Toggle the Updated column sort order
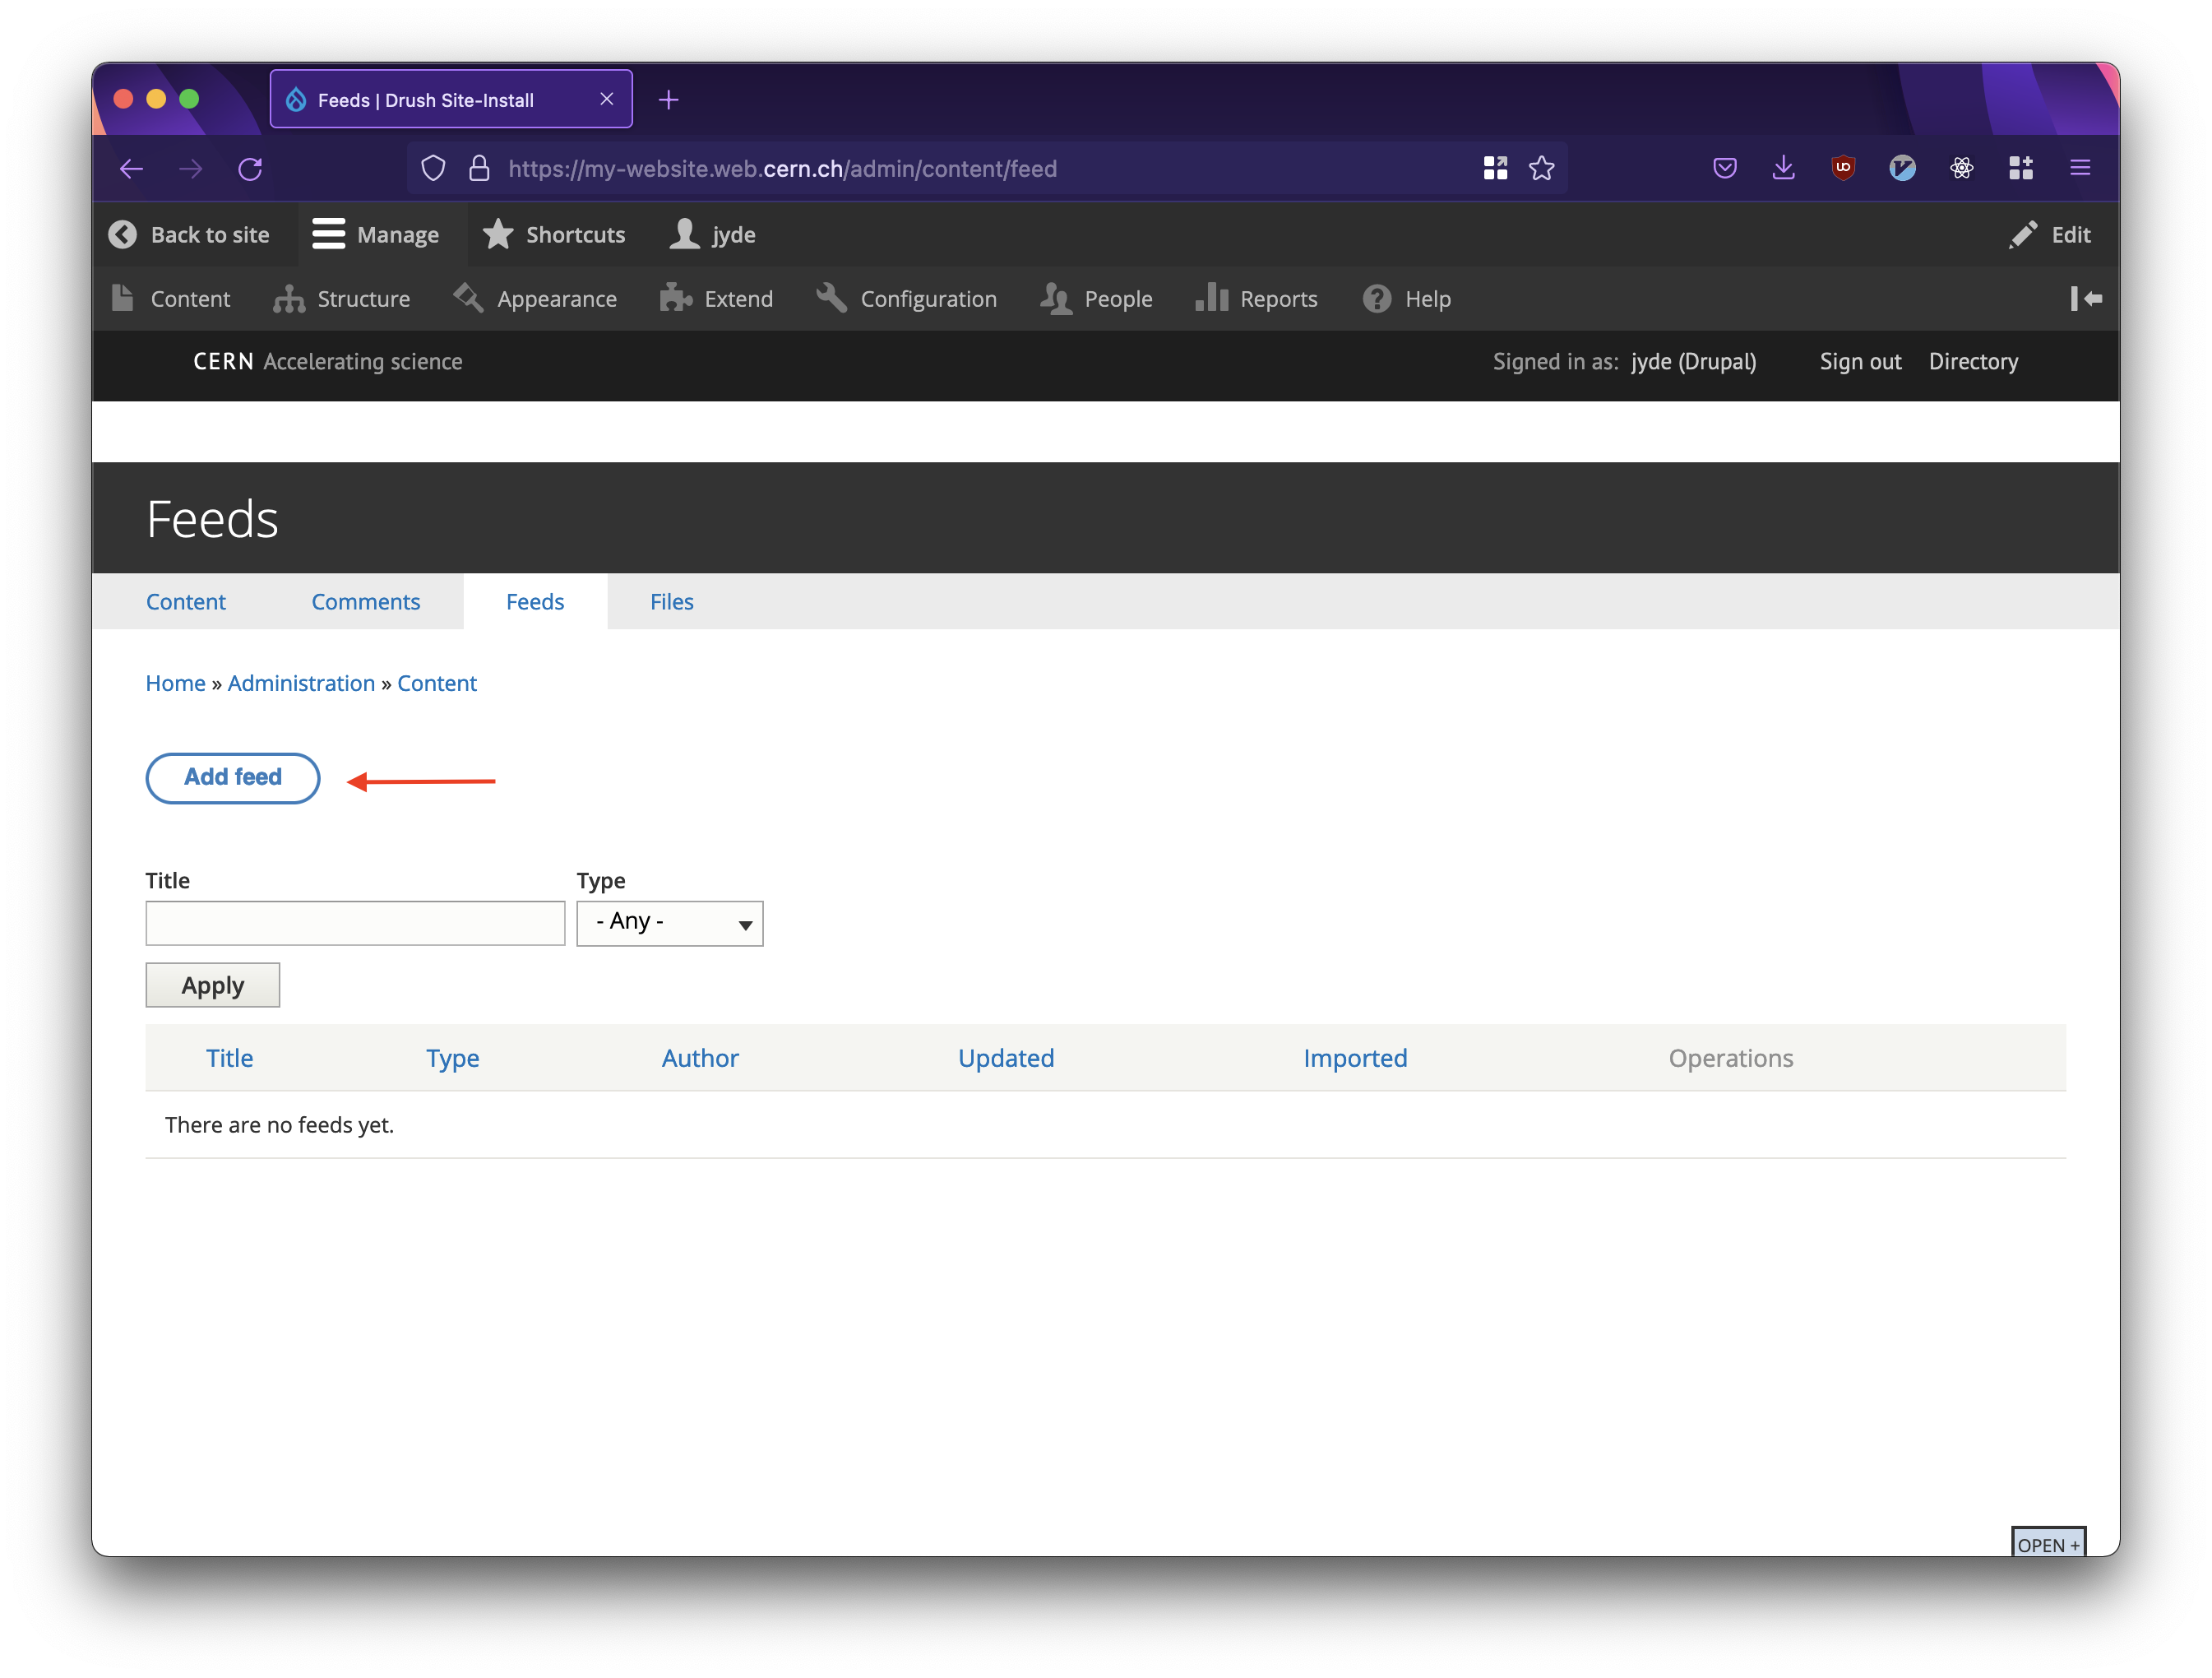Image resolution: width=2212 pixels, height=1678 pixels. pyautogui.click(x=1005, y=1056)
